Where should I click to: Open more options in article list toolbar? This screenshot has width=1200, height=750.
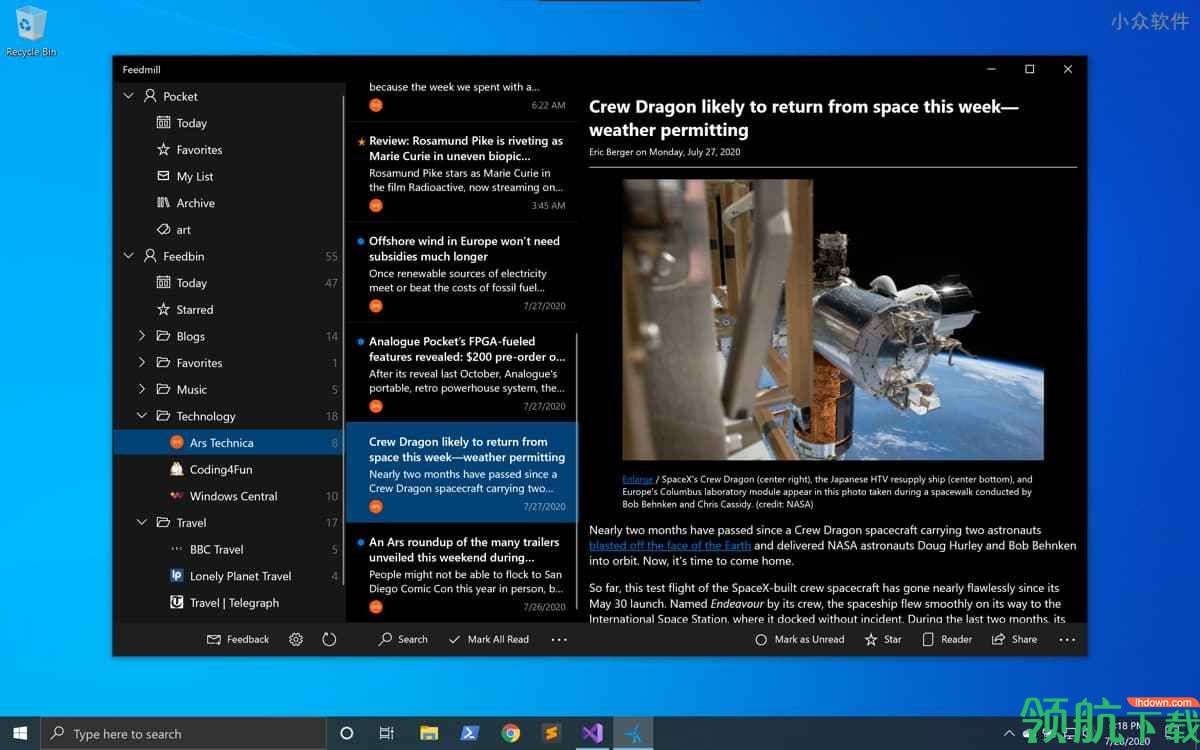coord(559,639)
